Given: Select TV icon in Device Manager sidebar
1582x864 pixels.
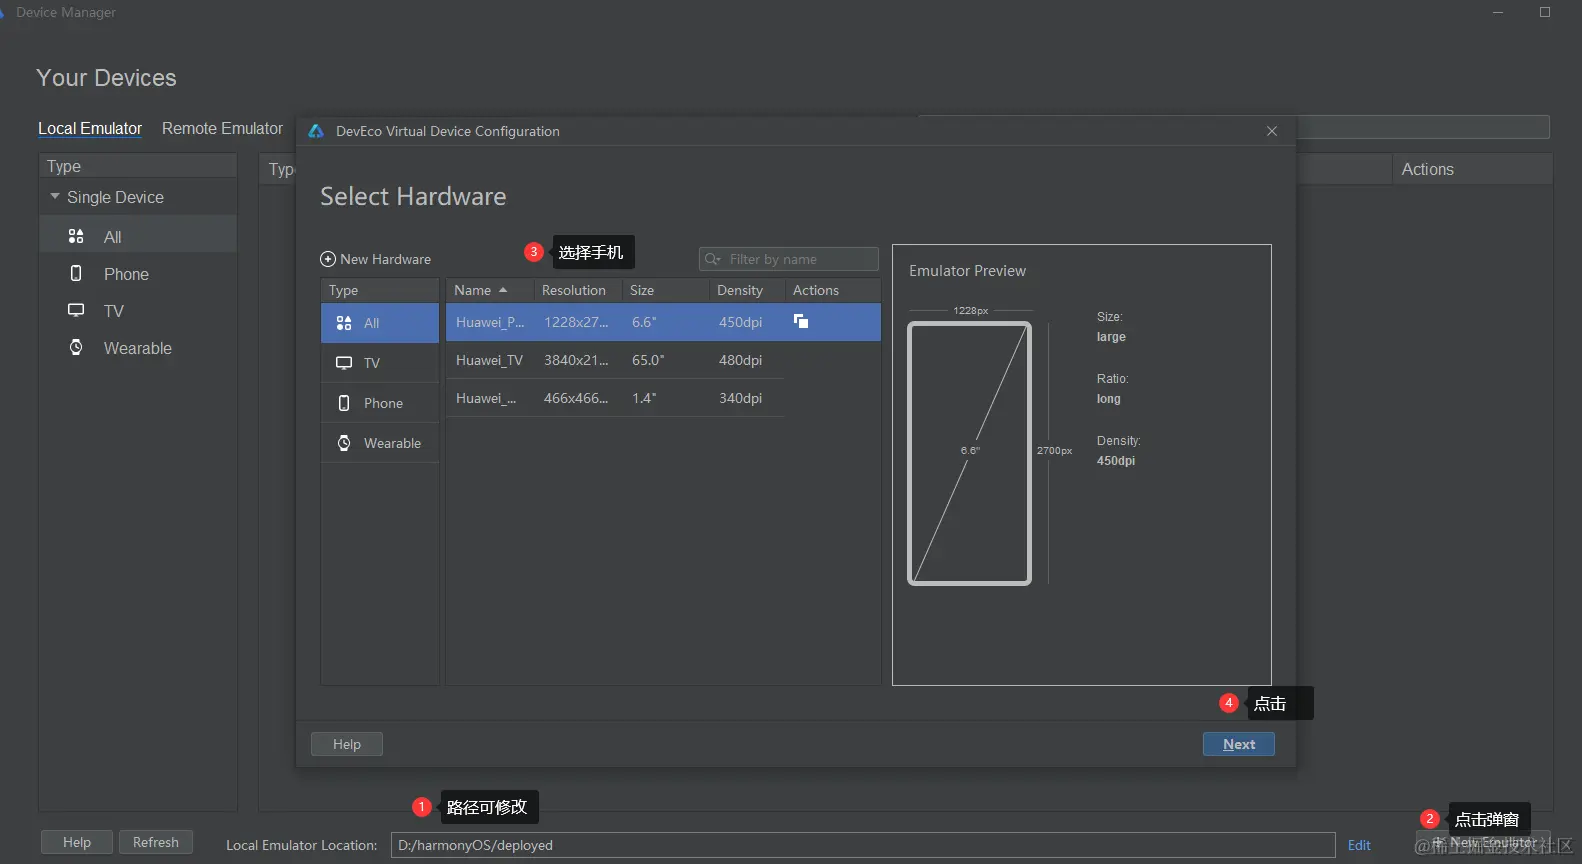Looking at the screenshot, I should point(76,310).
